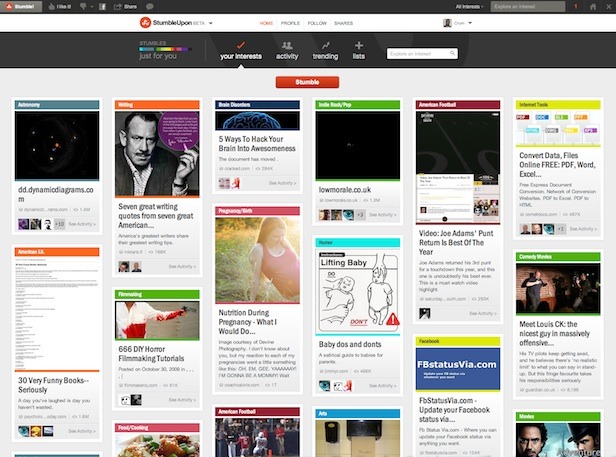The height and width of the screenshot is (457, 616).
Task: Open comments speech bubble icon
Action: (150, 7)
